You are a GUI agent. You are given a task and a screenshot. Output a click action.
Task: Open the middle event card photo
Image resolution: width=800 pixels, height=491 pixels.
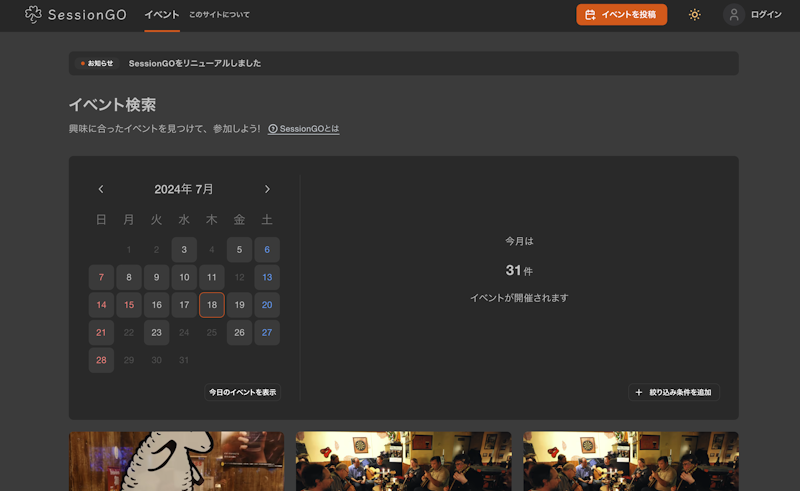[404, 461]
